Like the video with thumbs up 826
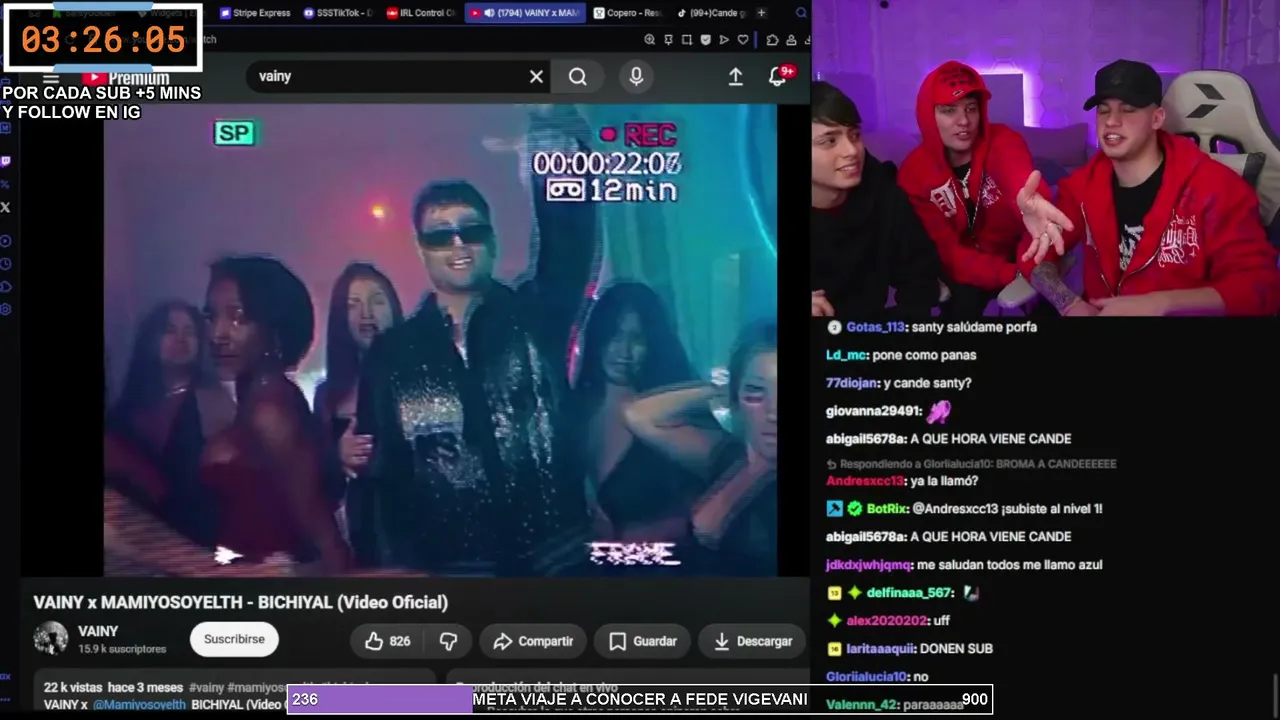1280x720 pixels. click(388, 641)
